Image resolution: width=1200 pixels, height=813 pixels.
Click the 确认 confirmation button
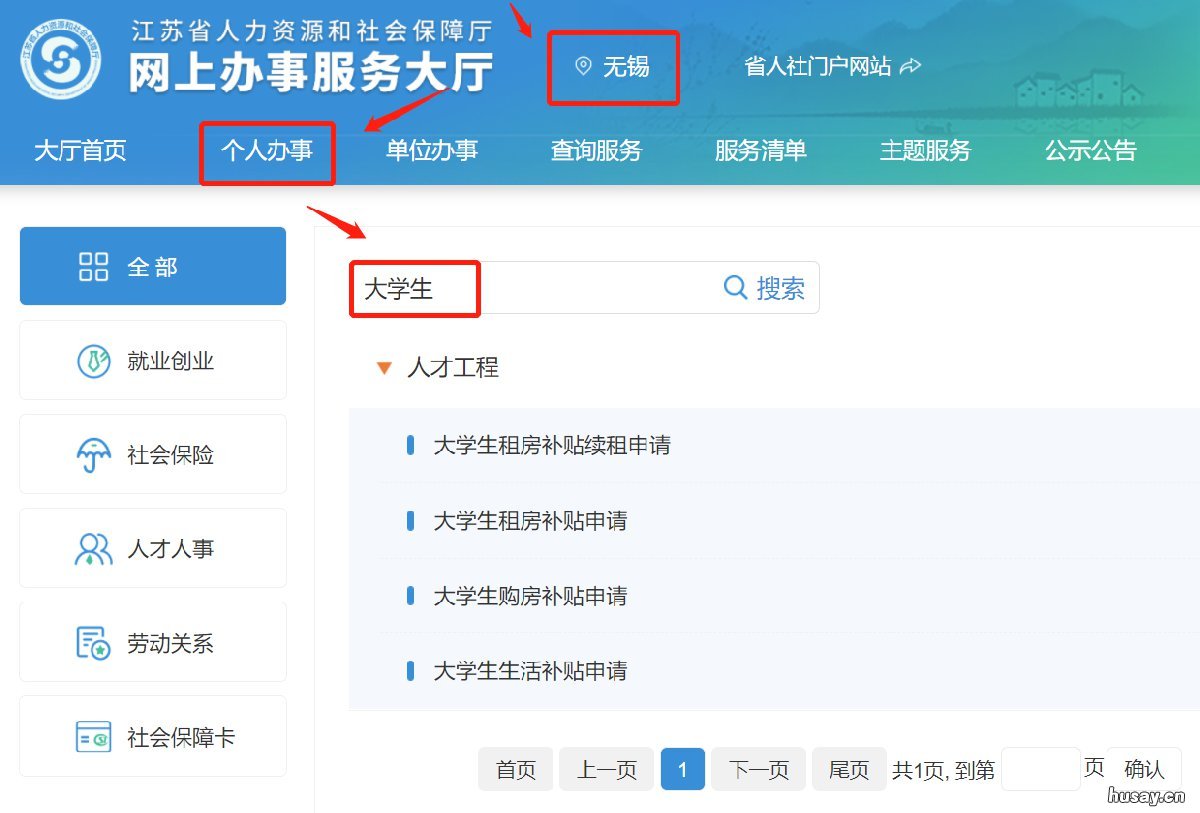(1143, 769)
